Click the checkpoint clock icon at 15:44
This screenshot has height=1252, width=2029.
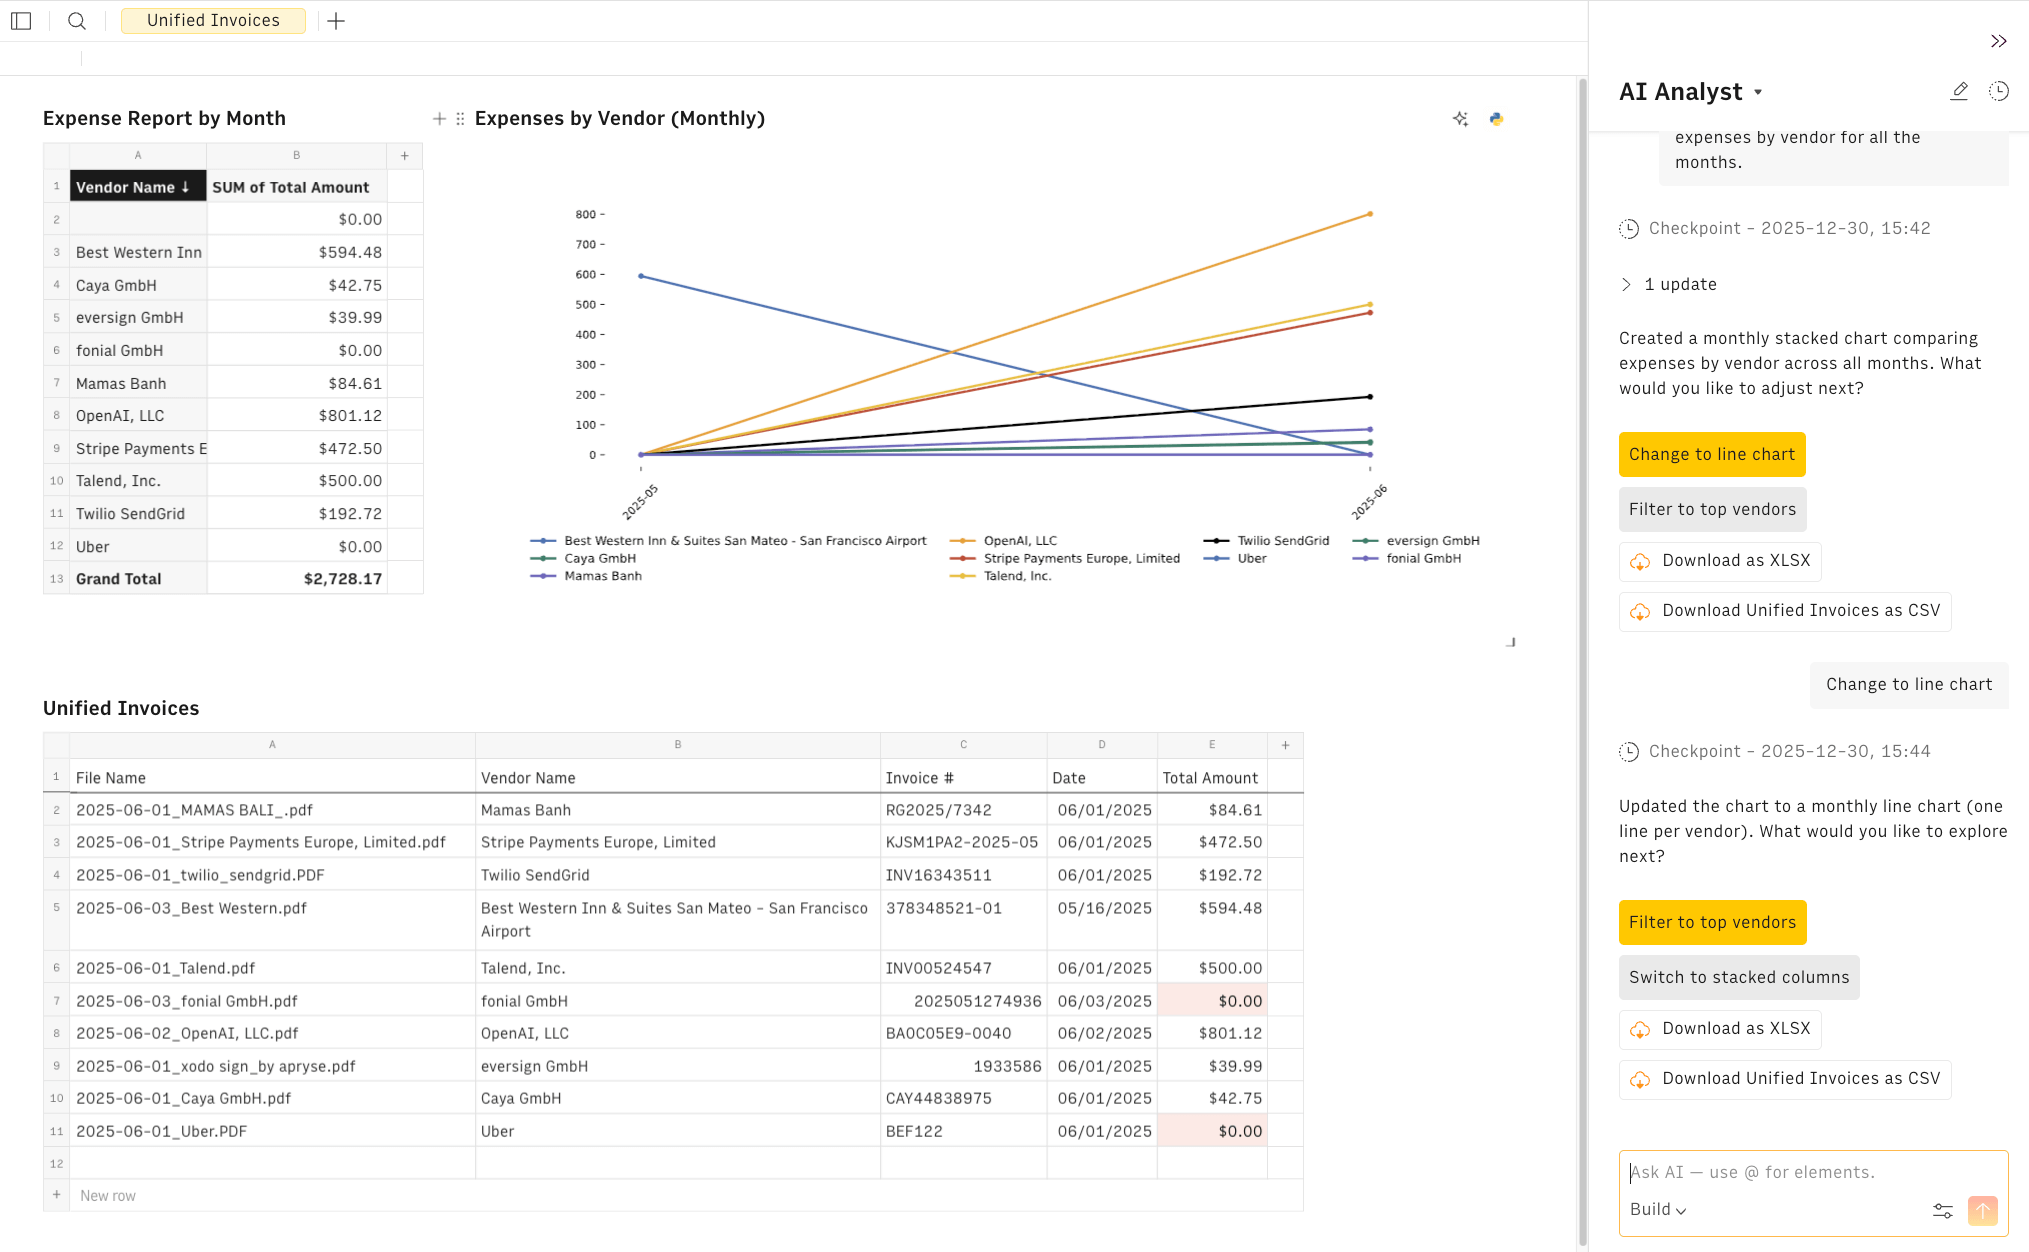point(1628,751)
